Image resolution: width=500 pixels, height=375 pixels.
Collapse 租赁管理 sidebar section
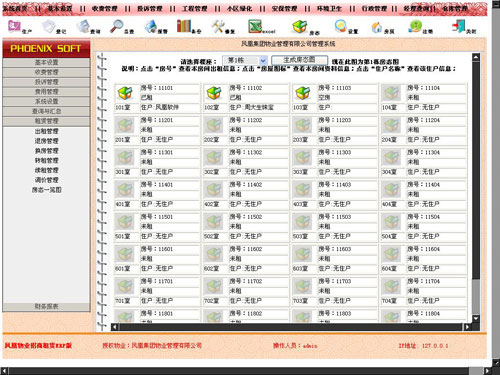pyautogui.click(x=46, y=121)
